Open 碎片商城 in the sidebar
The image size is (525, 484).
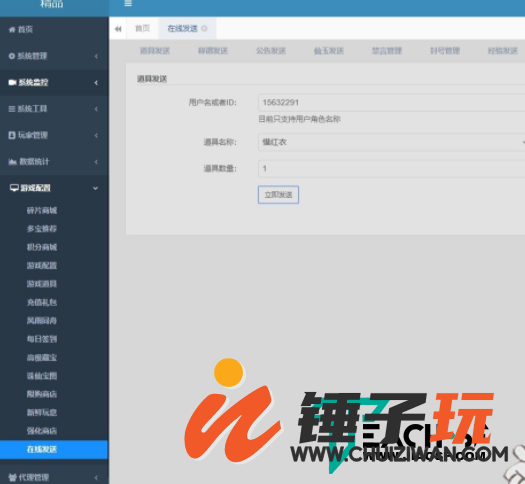[x=42, y=211]
